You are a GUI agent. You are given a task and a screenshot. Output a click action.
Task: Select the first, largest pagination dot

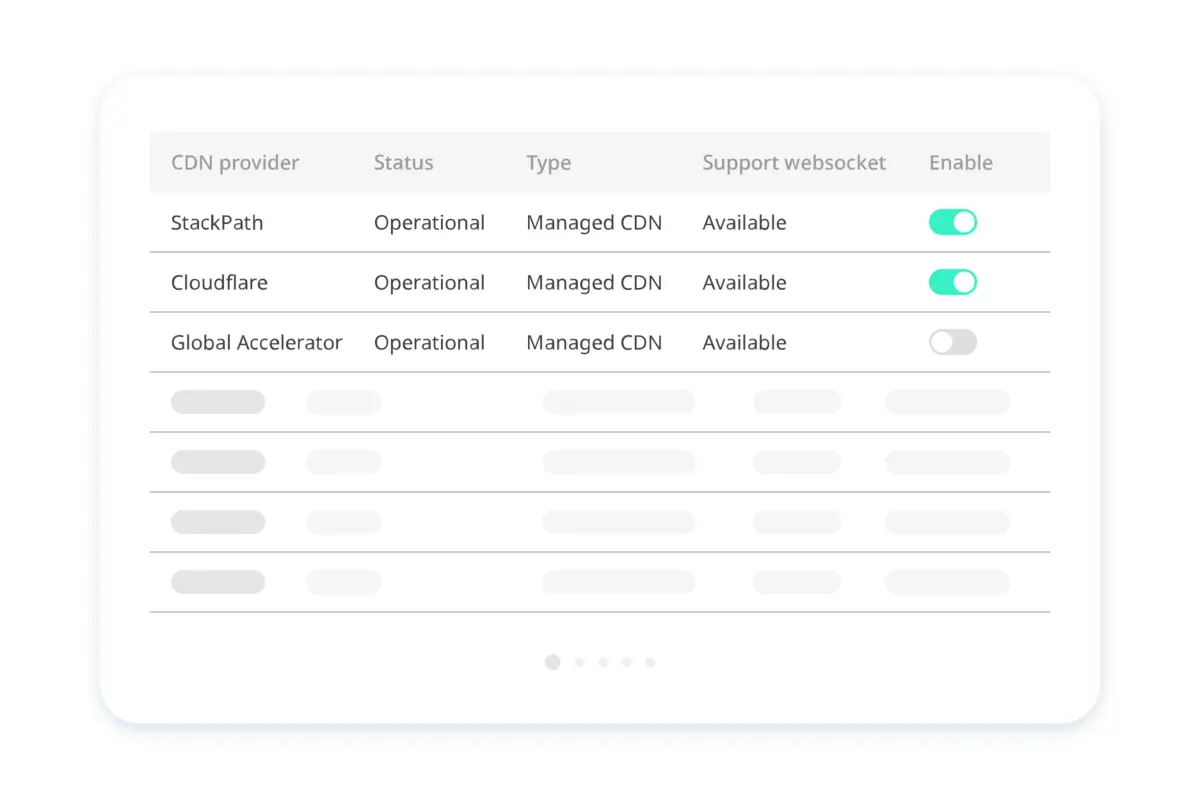[x=552, y=662]
